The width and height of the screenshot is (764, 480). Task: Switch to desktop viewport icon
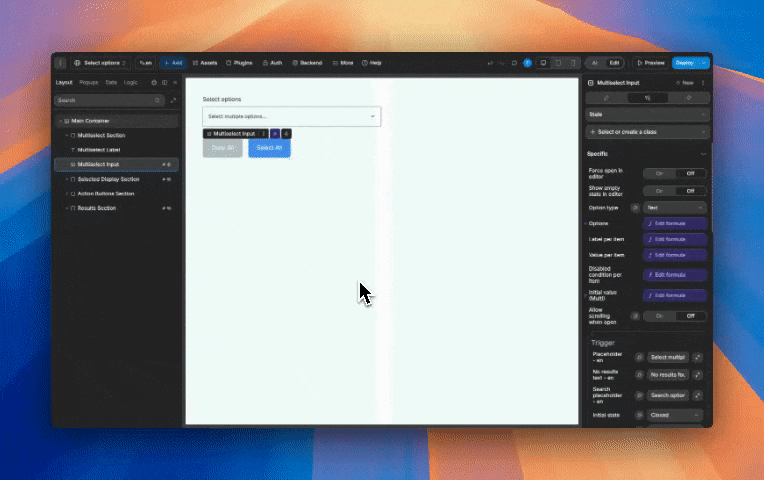point(543,63)
